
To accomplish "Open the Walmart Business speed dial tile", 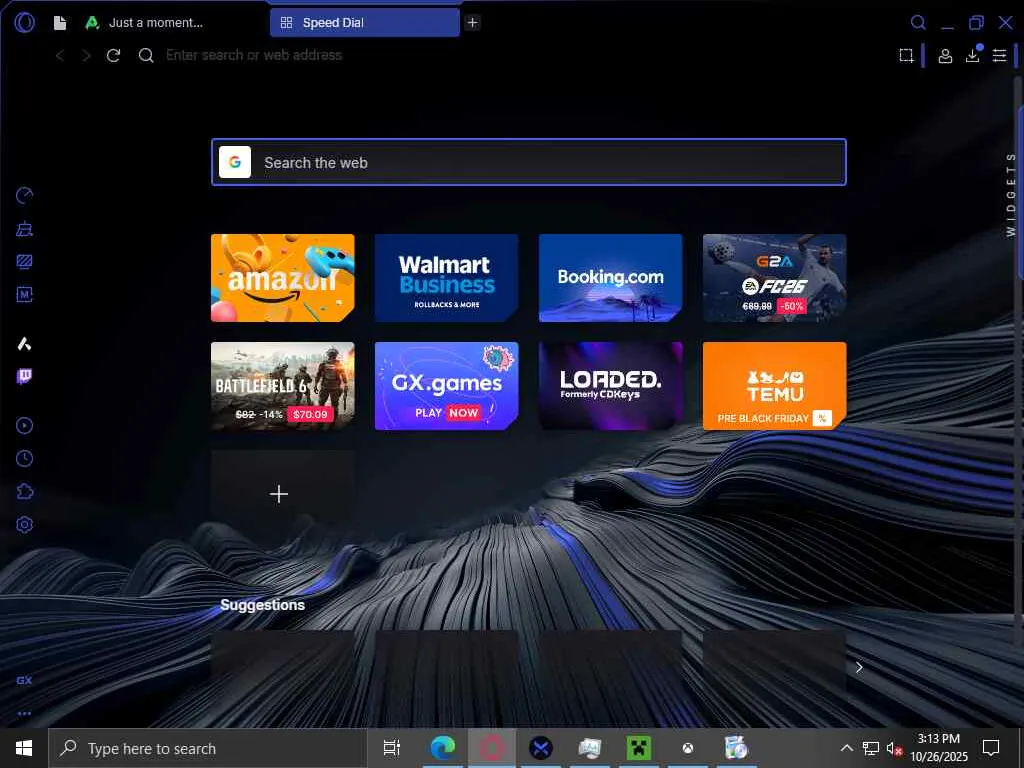I will [447, 278].
